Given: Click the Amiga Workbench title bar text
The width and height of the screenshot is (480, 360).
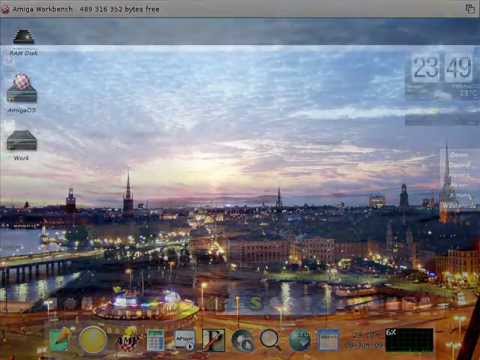Looking at the screenshot, I should 42,9.
